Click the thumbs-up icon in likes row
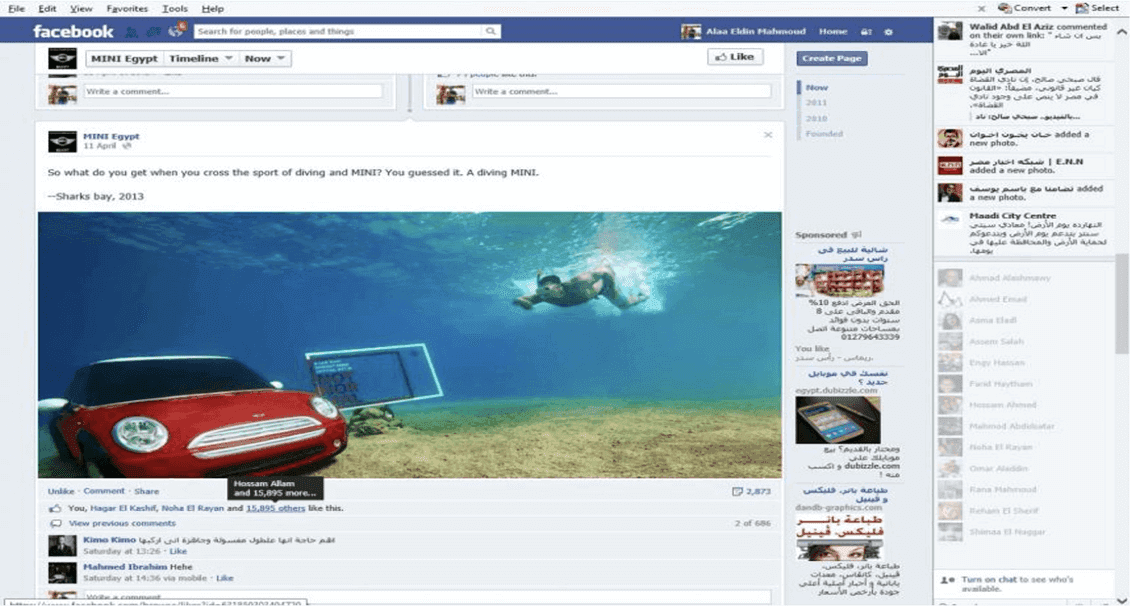 (55, 508)
